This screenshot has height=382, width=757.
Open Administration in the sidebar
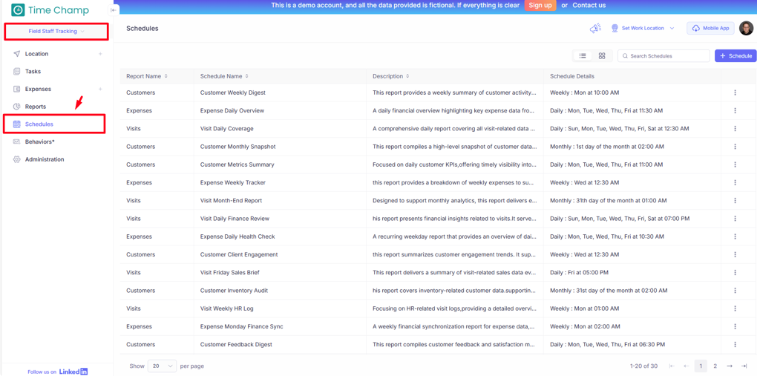pos(44,159)
